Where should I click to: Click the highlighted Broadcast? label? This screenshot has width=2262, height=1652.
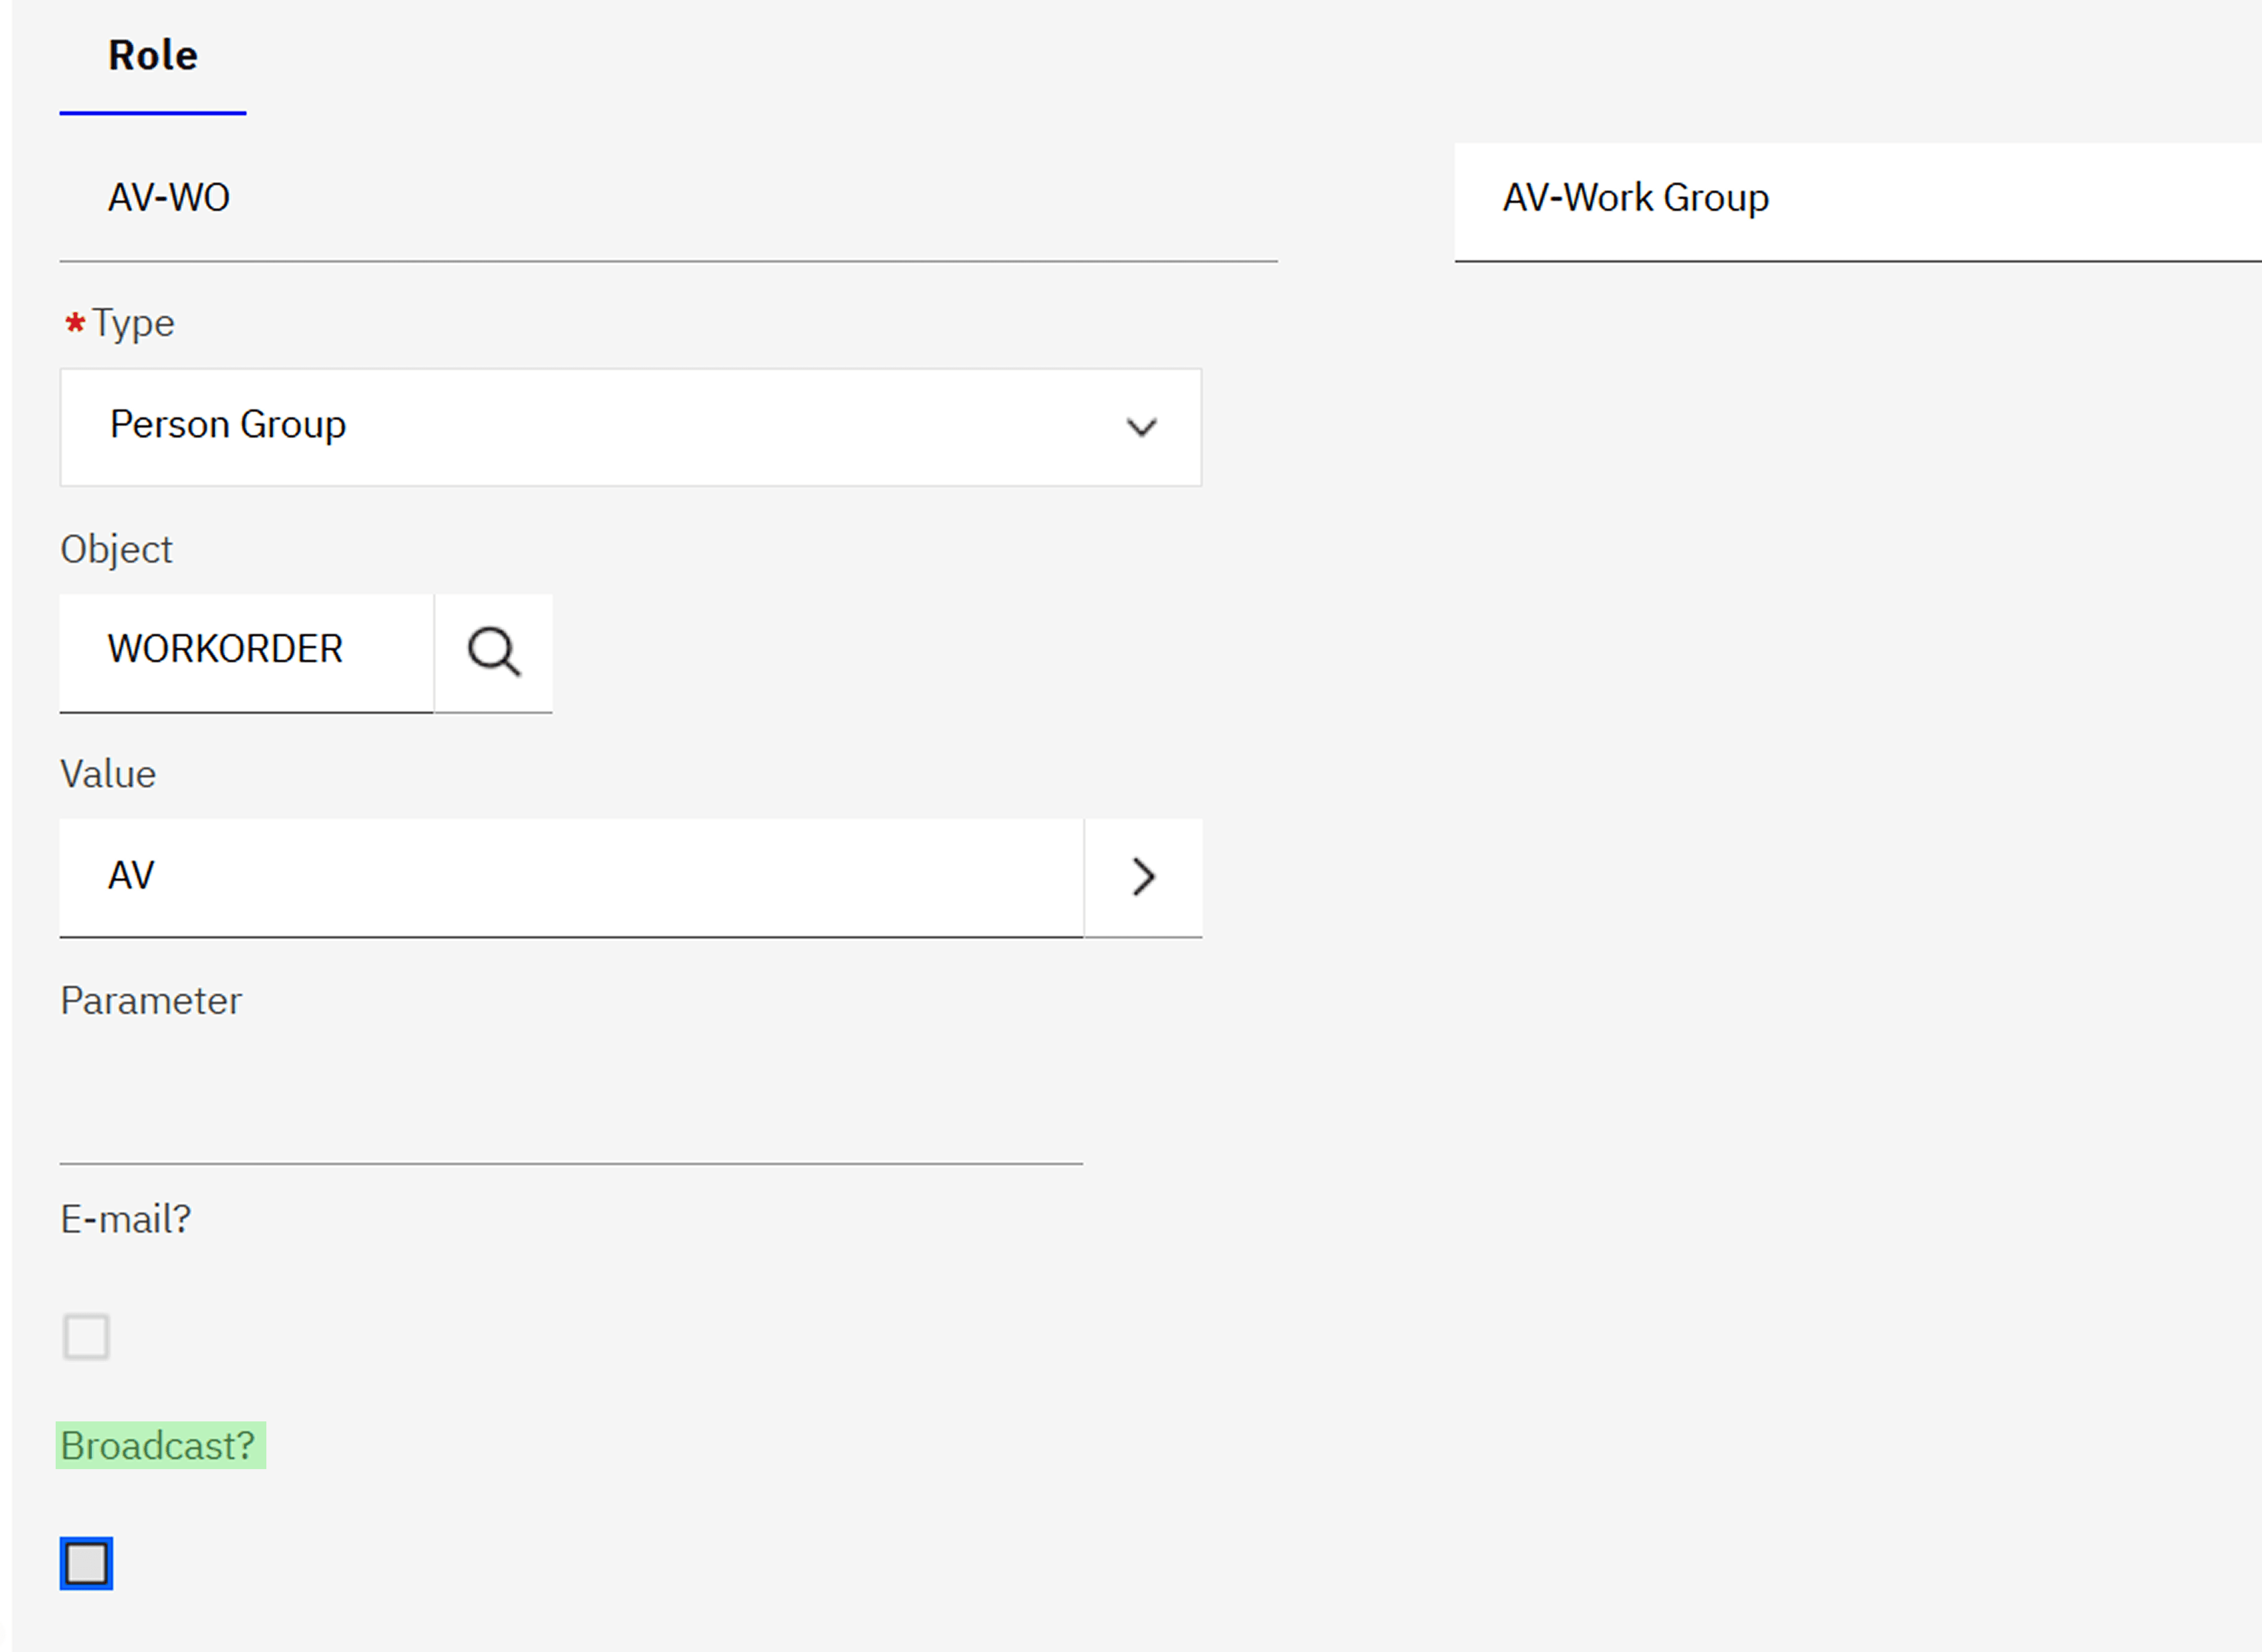point(159,1445)
